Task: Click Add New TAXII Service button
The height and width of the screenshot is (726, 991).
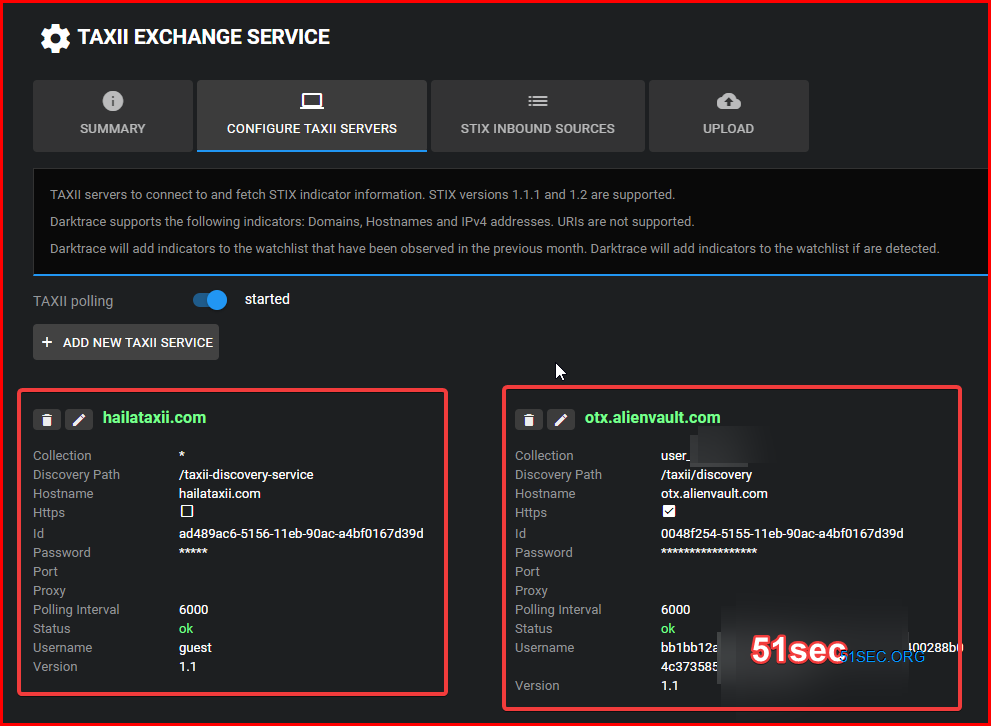Action: tap(126, 342)
